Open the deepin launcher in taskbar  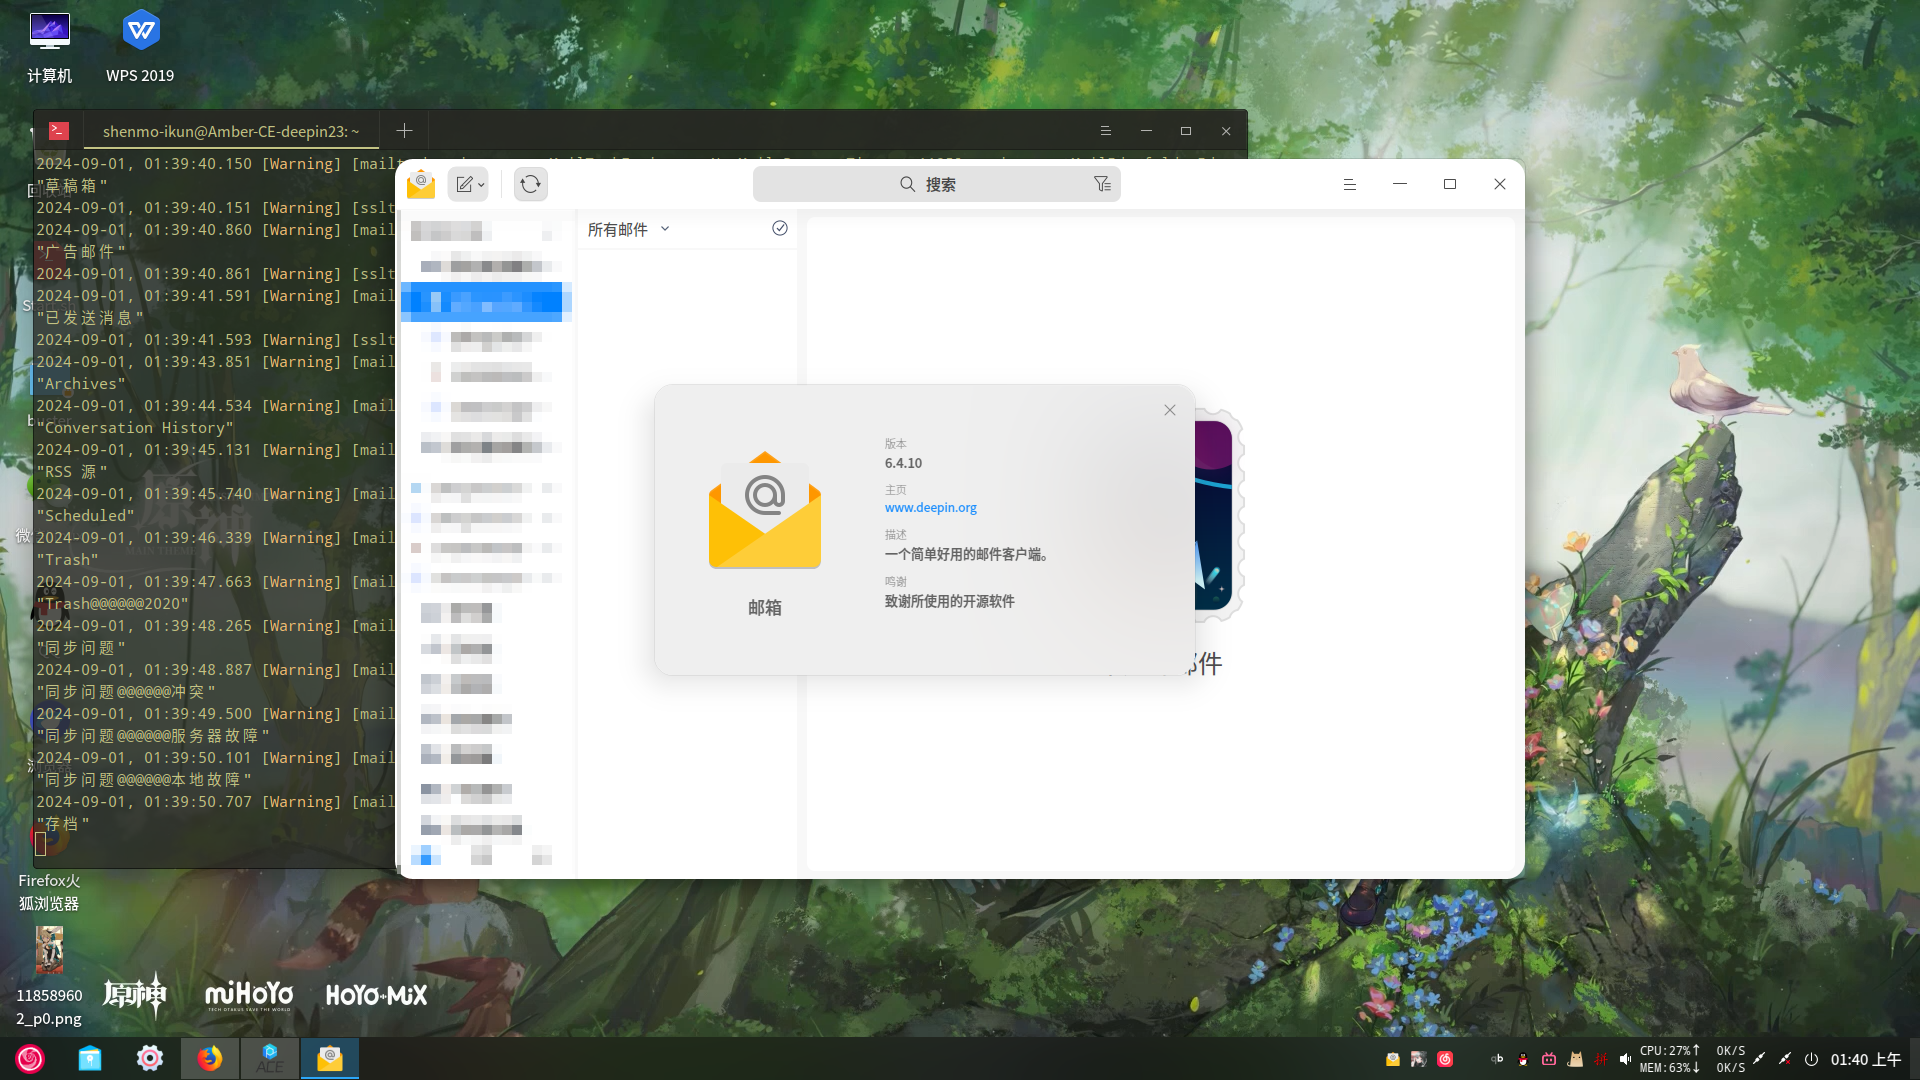[30, 1058]
